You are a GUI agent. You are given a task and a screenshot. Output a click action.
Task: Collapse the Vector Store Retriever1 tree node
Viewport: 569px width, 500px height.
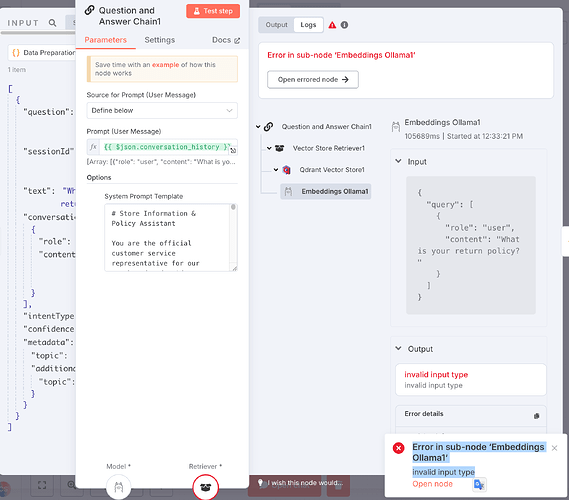click(x=269, y=148)
